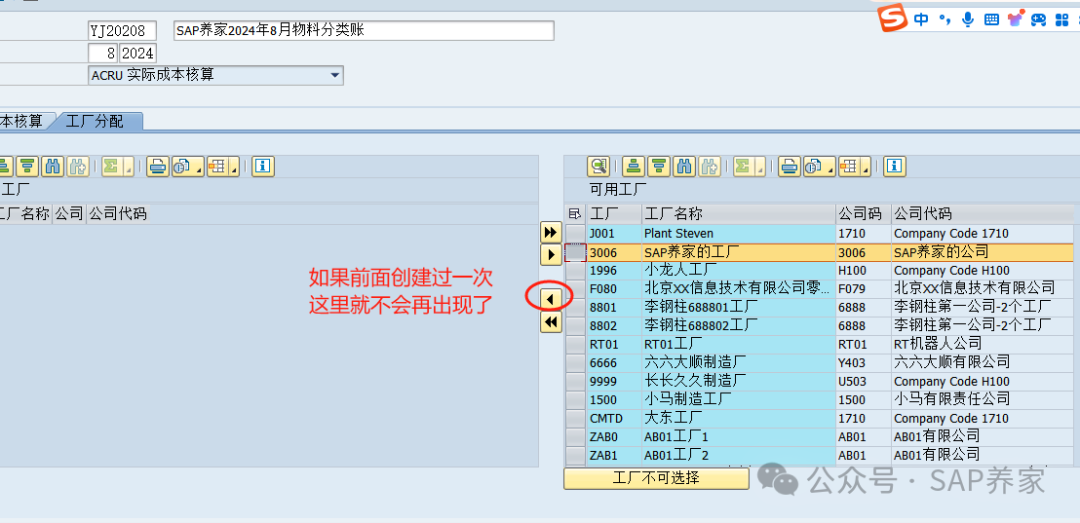Open Layout dropdown arrow in left plants toolbar

pos(233,168)
